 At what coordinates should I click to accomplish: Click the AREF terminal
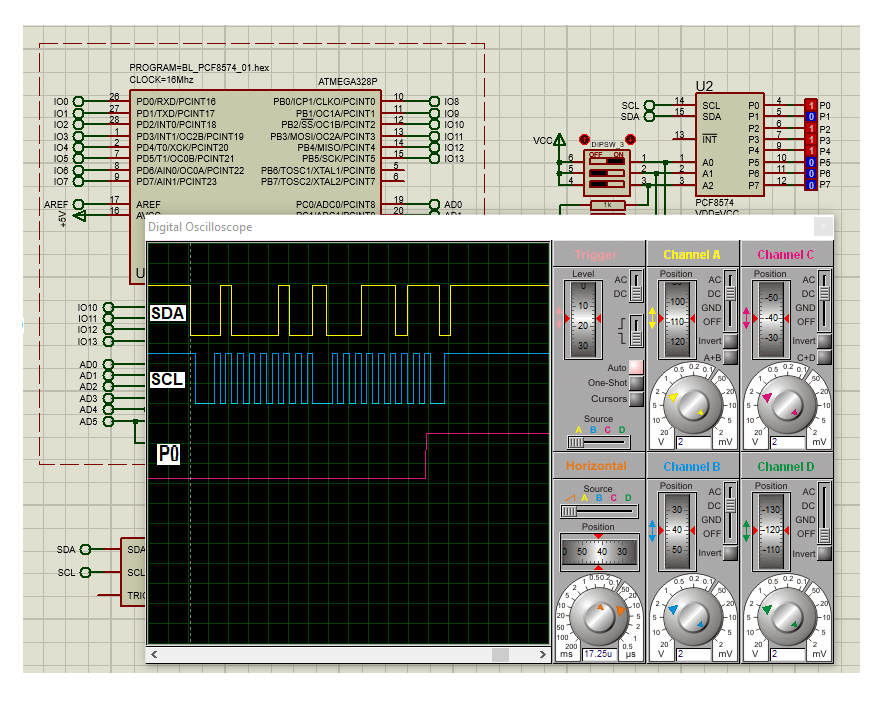click(79, 204)
